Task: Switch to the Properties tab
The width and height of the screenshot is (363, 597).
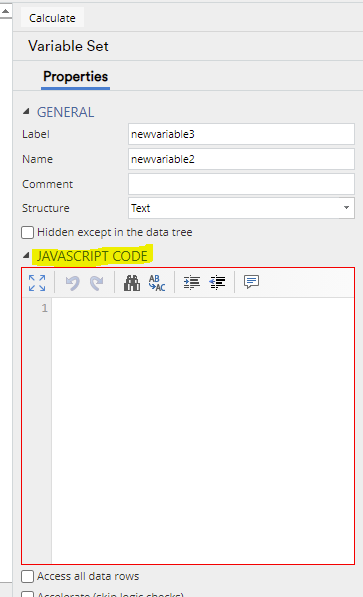Action: (75, 77)
